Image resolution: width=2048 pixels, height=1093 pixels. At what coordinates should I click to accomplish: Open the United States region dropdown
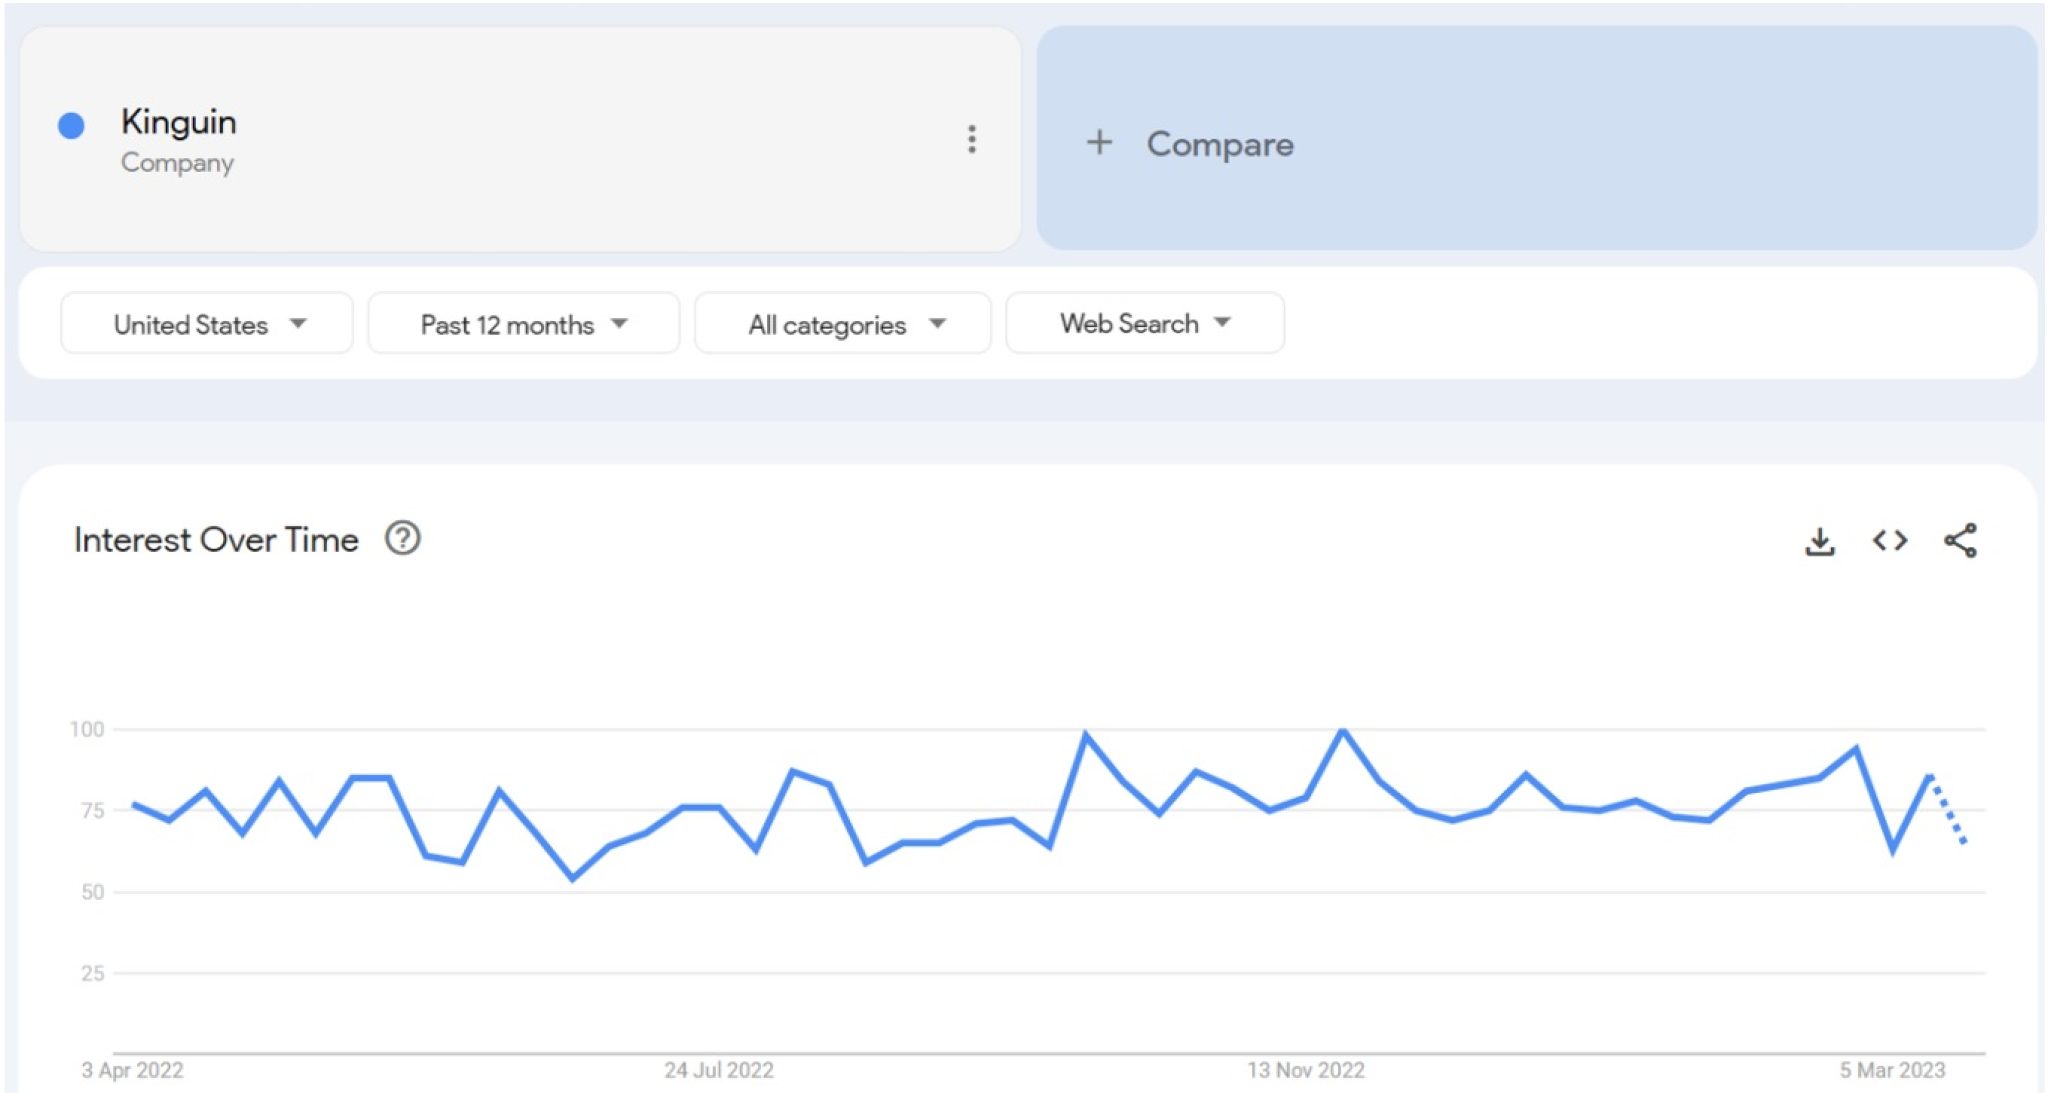click(207, 323)
